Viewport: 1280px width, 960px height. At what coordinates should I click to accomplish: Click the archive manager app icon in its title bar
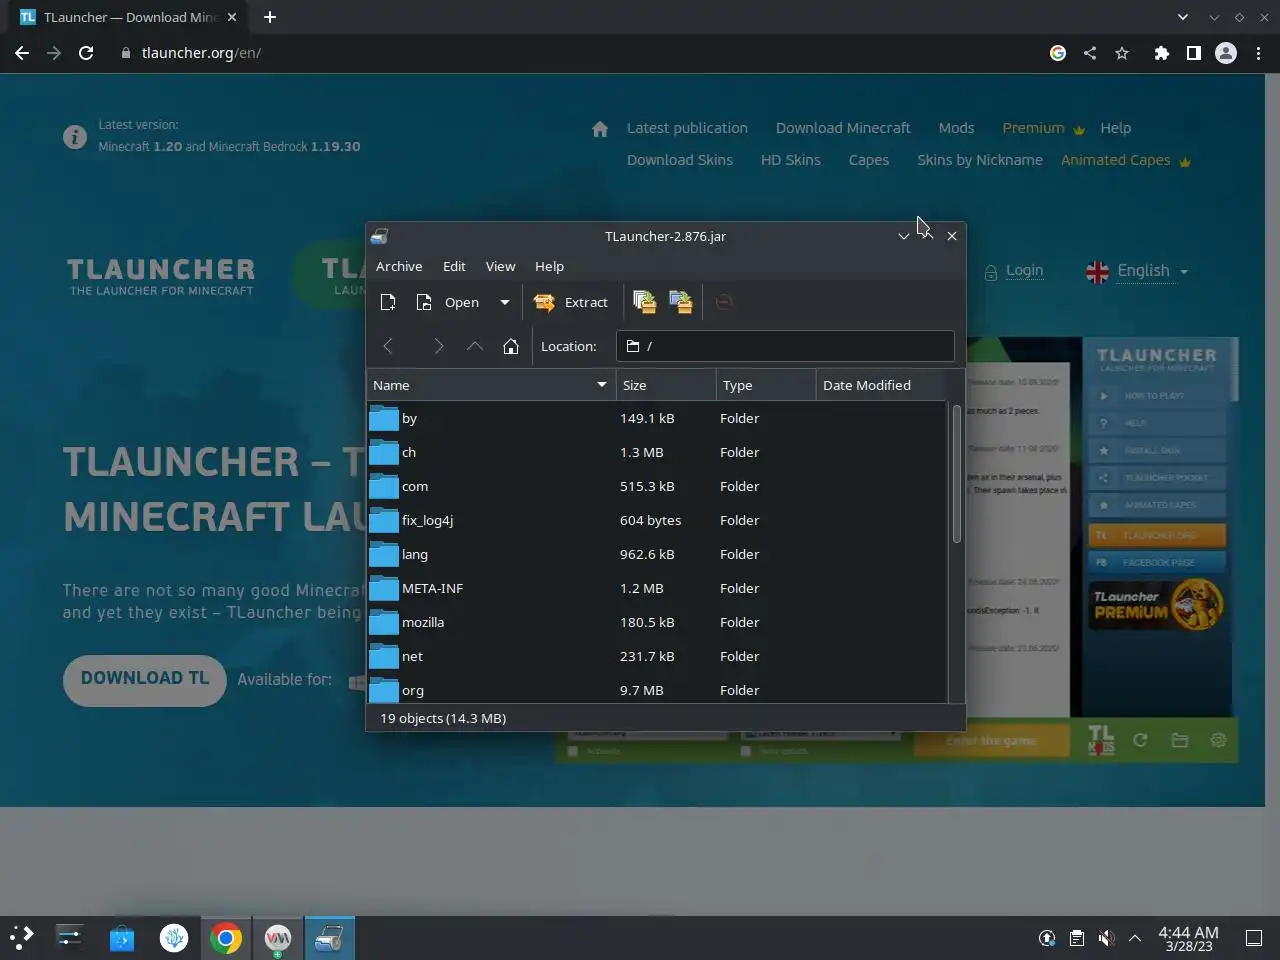point(380,236)
